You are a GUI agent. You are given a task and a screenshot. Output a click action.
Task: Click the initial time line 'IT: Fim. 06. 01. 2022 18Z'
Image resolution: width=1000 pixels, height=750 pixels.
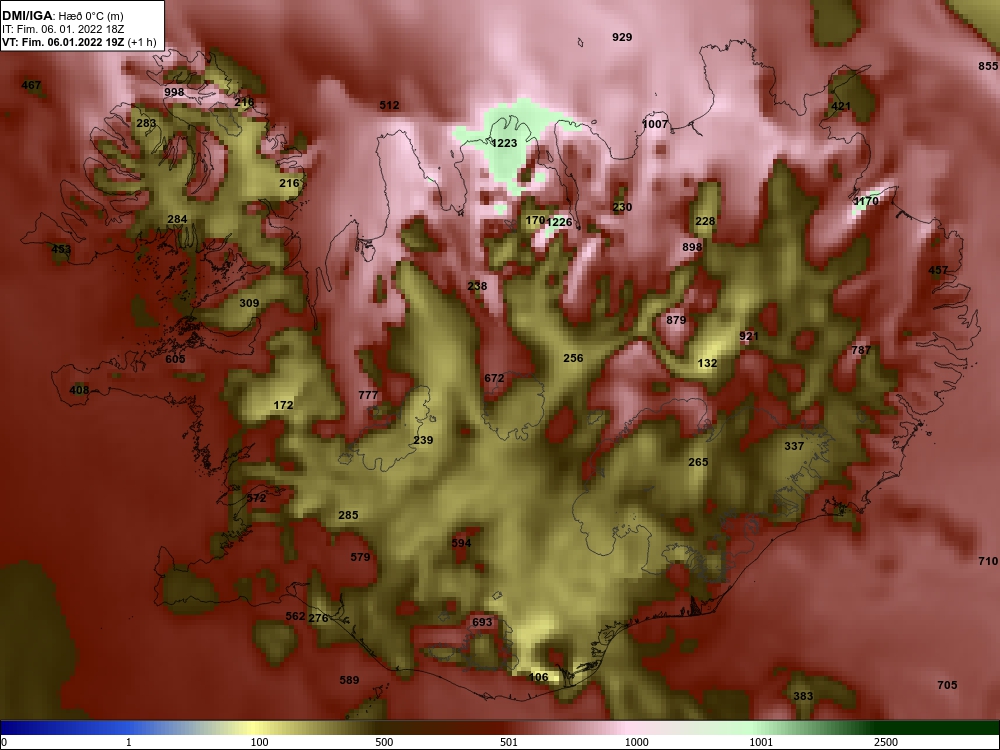click(62, 29)
